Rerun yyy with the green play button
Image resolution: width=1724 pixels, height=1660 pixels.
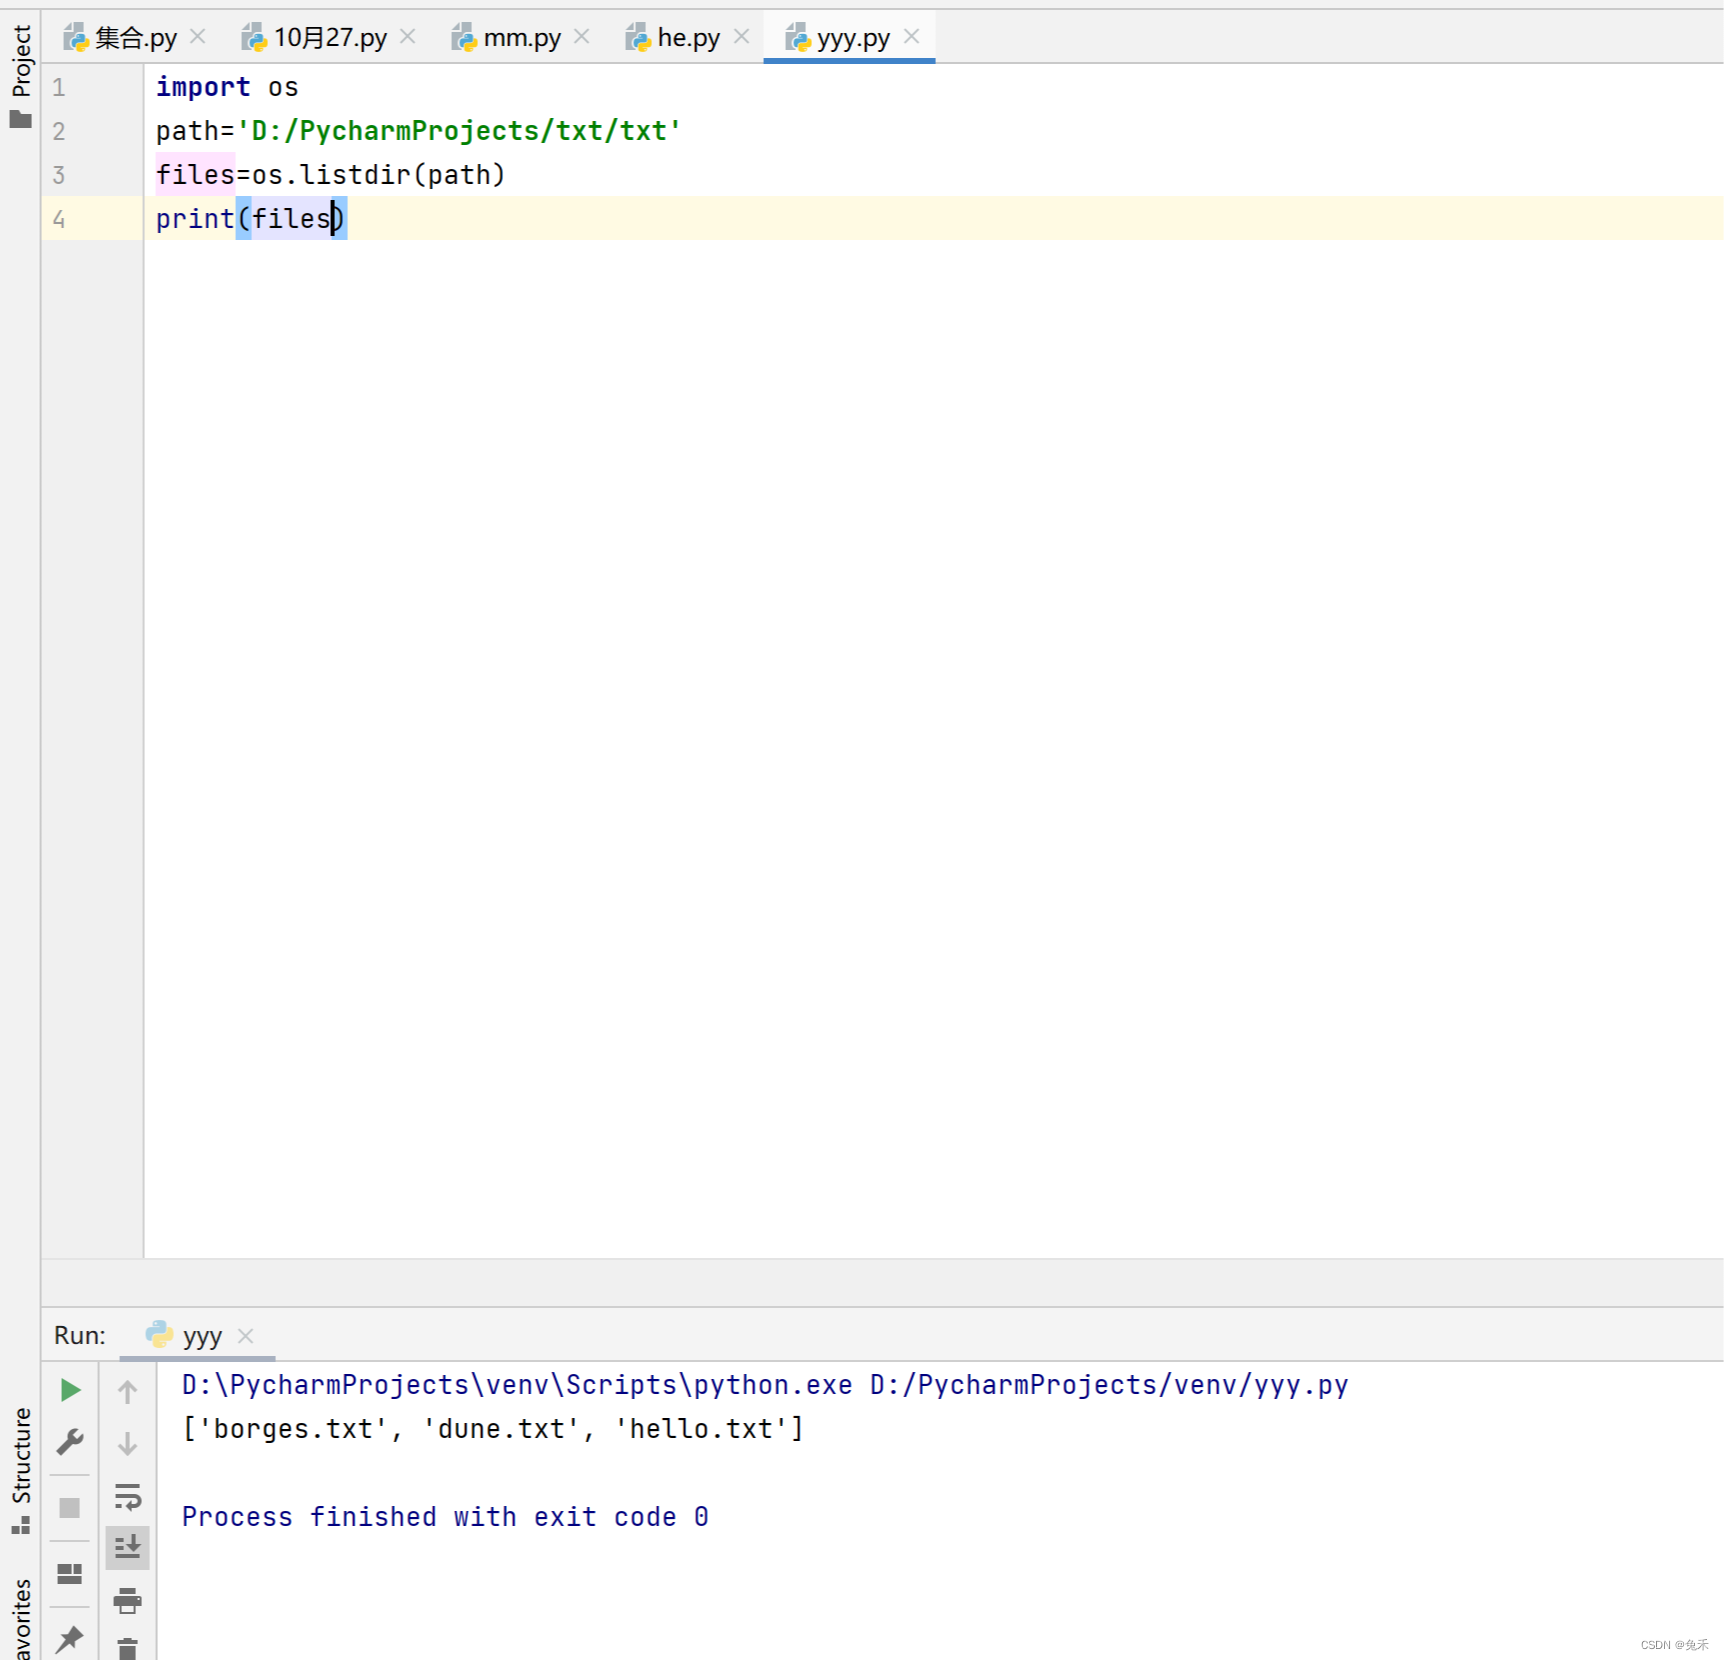tap(70, 1390)
